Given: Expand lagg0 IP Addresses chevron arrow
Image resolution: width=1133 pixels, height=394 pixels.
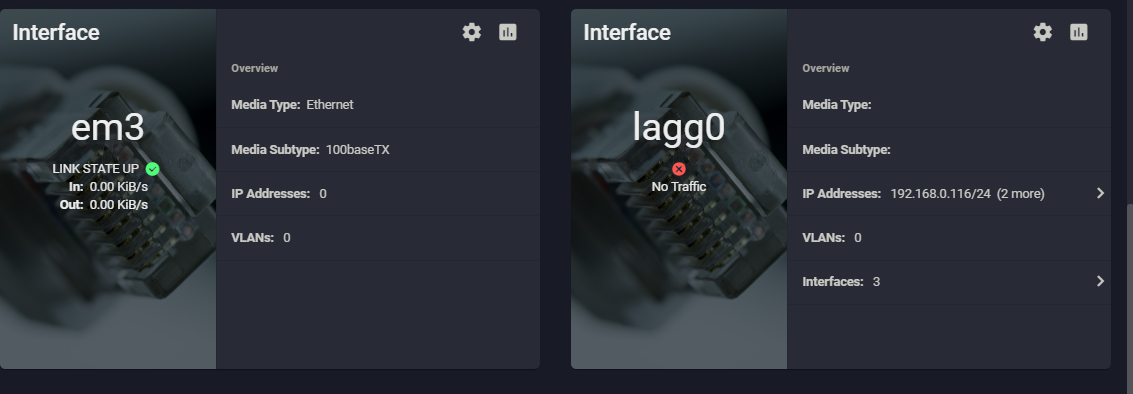Looking at the screenshot, I should [x=1100, y=193].
